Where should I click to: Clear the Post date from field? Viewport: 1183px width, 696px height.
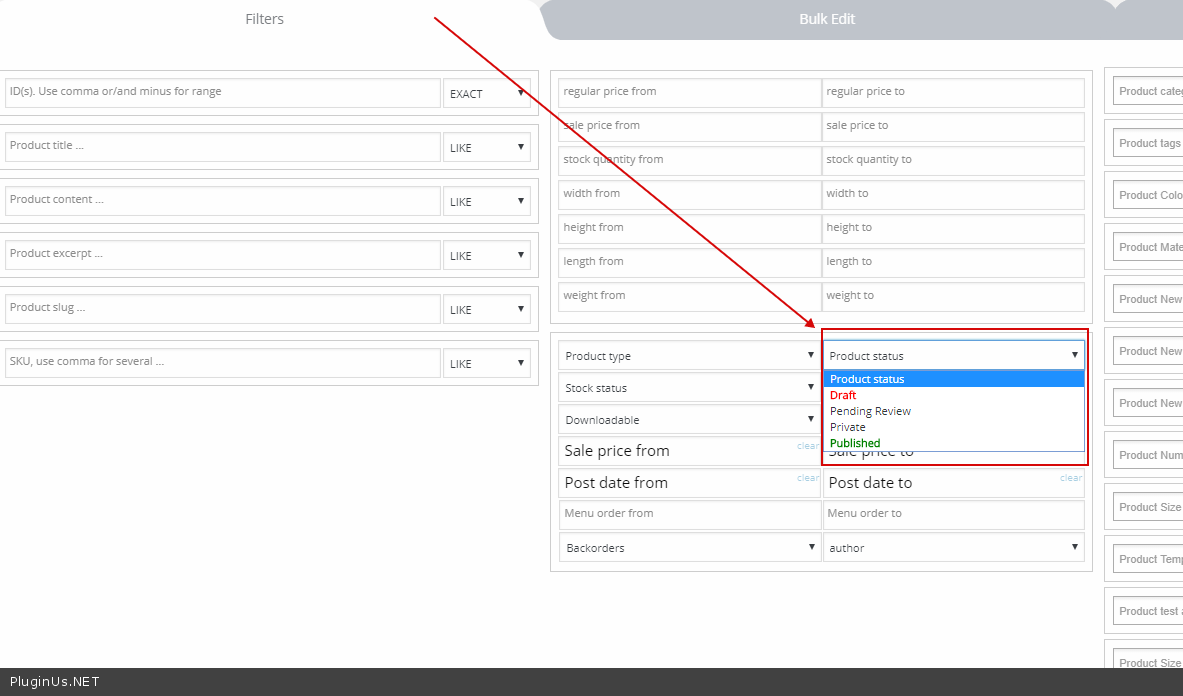coord(808,478)
